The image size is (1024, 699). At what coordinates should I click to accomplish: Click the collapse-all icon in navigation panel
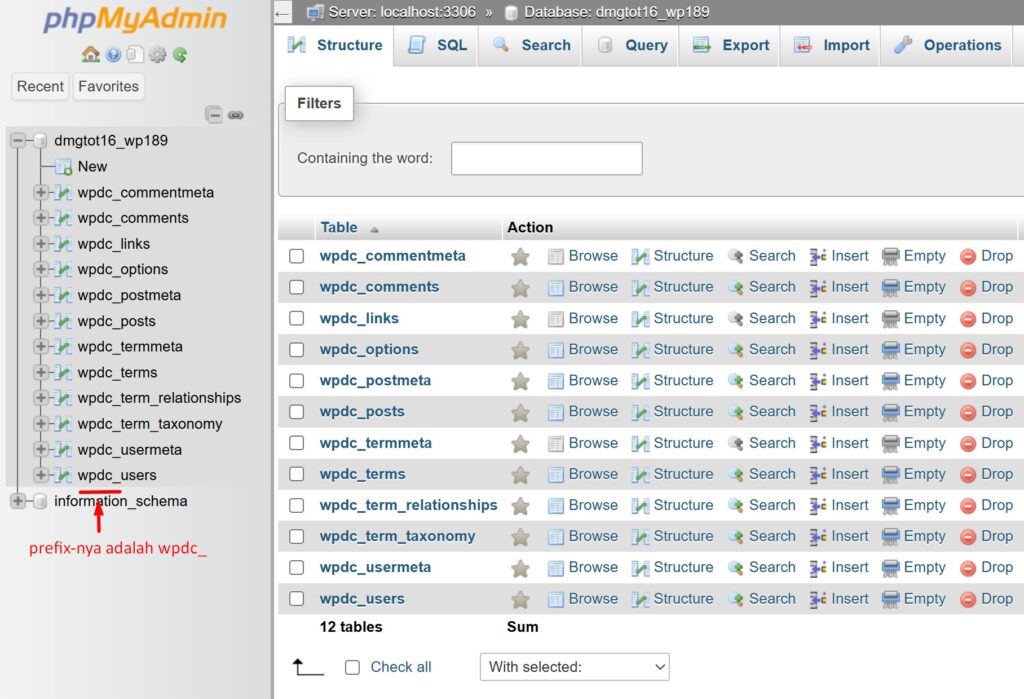pyautogui.click(x=214, y=115)
